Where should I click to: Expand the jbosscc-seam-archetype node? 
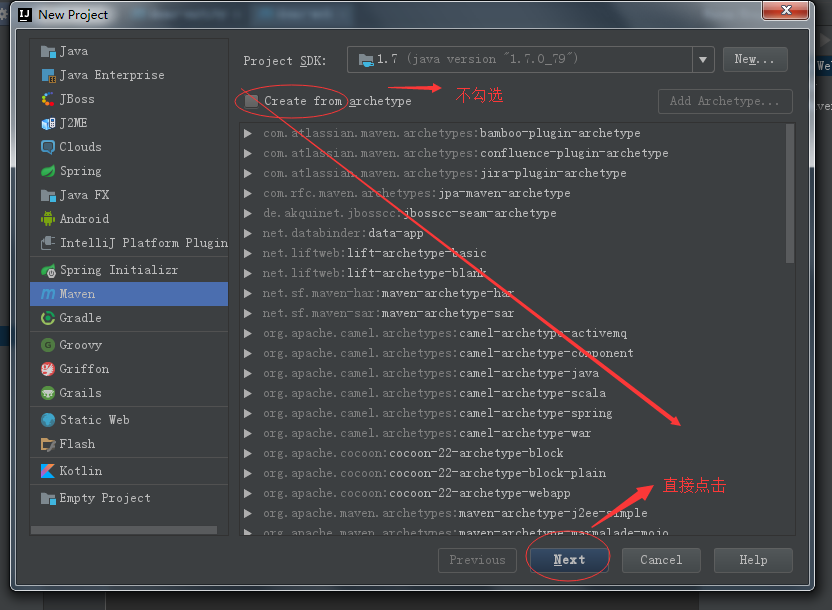click(248, 213)
